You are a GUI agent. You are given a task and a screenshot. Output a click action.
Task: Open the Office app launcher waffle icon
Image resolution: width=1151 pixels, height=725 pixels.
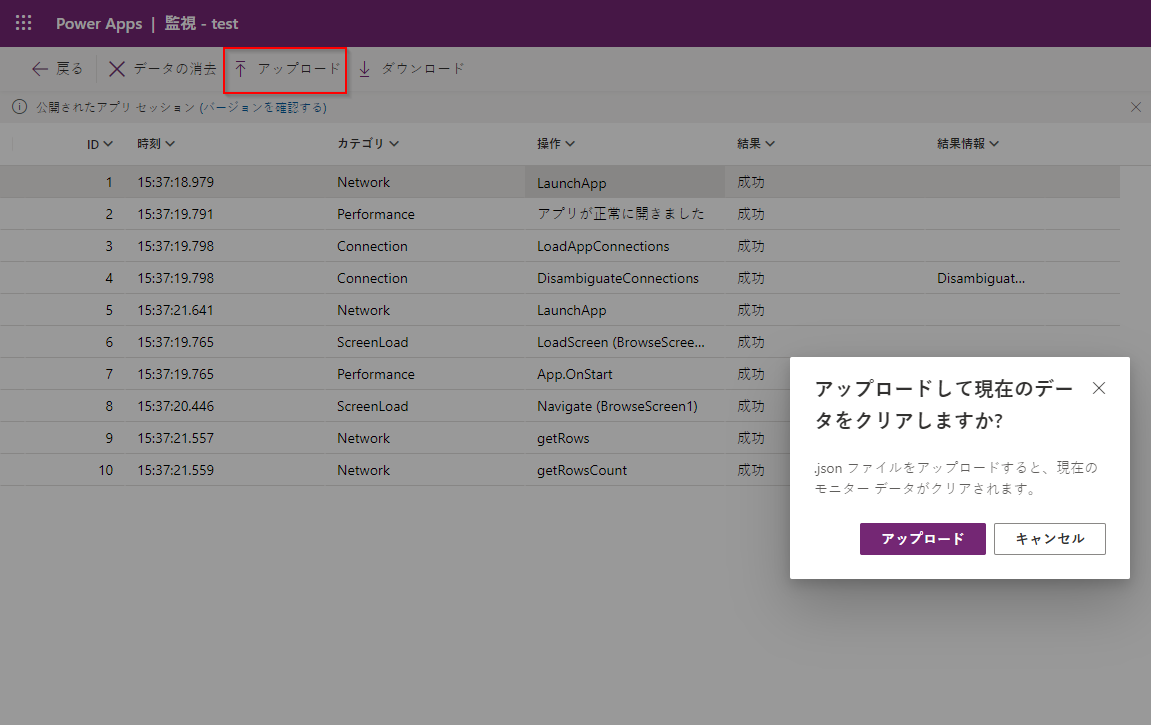click(23, 22)
